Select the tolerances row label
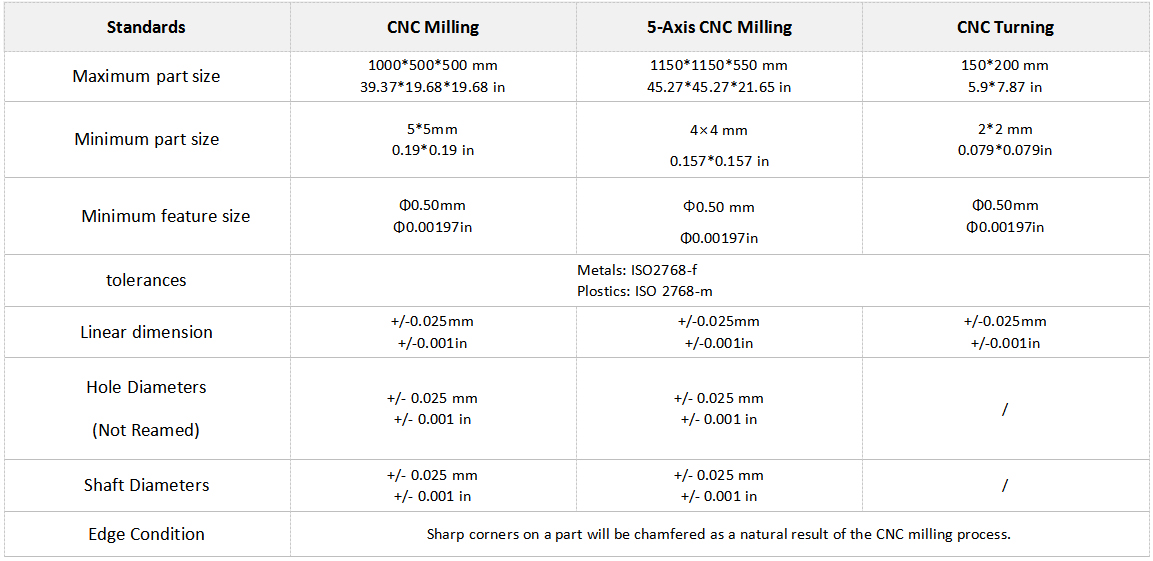Viewport: 1153px width, 561px height. (x=146, y=280)
